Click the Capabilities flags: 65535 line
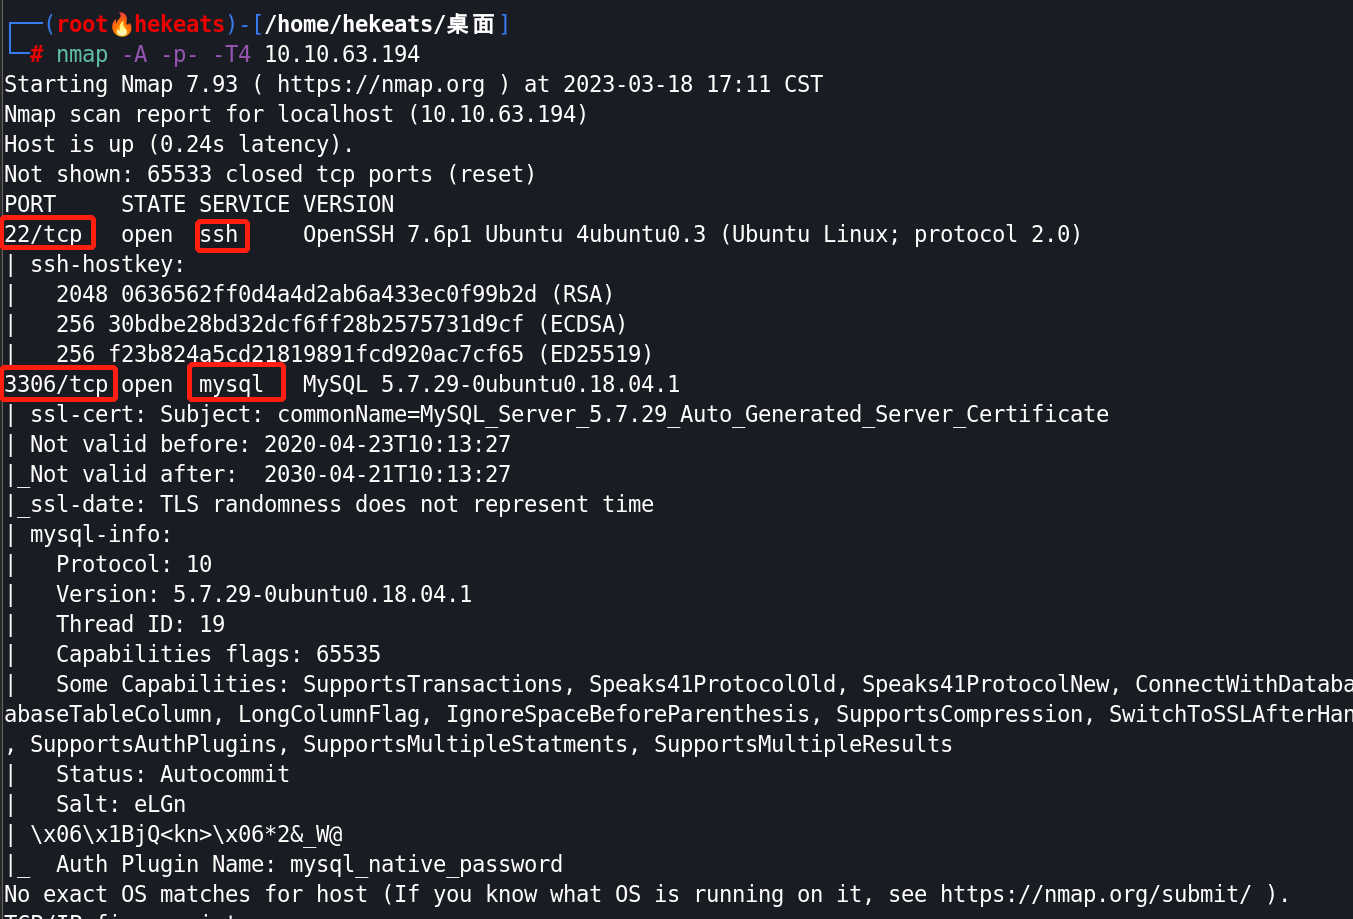This screenshot has width=1353, height=919. tap(218, 654)
